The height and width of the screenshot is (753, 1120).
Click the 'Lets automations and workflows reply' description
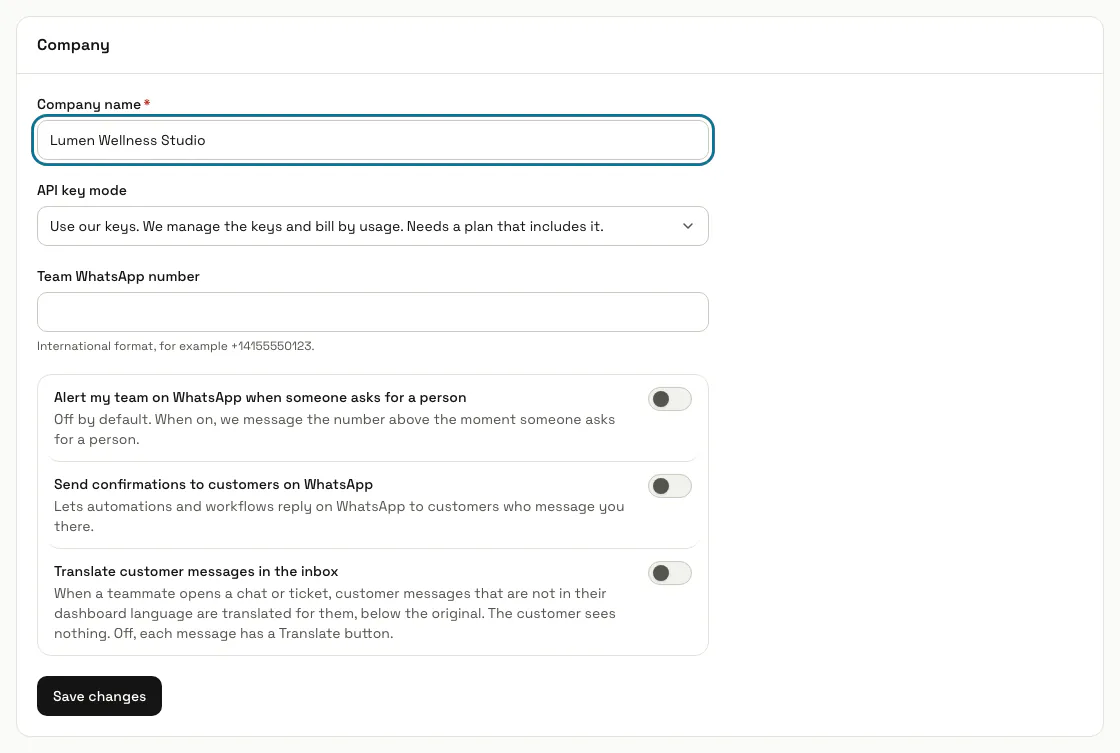pos(339,517)
